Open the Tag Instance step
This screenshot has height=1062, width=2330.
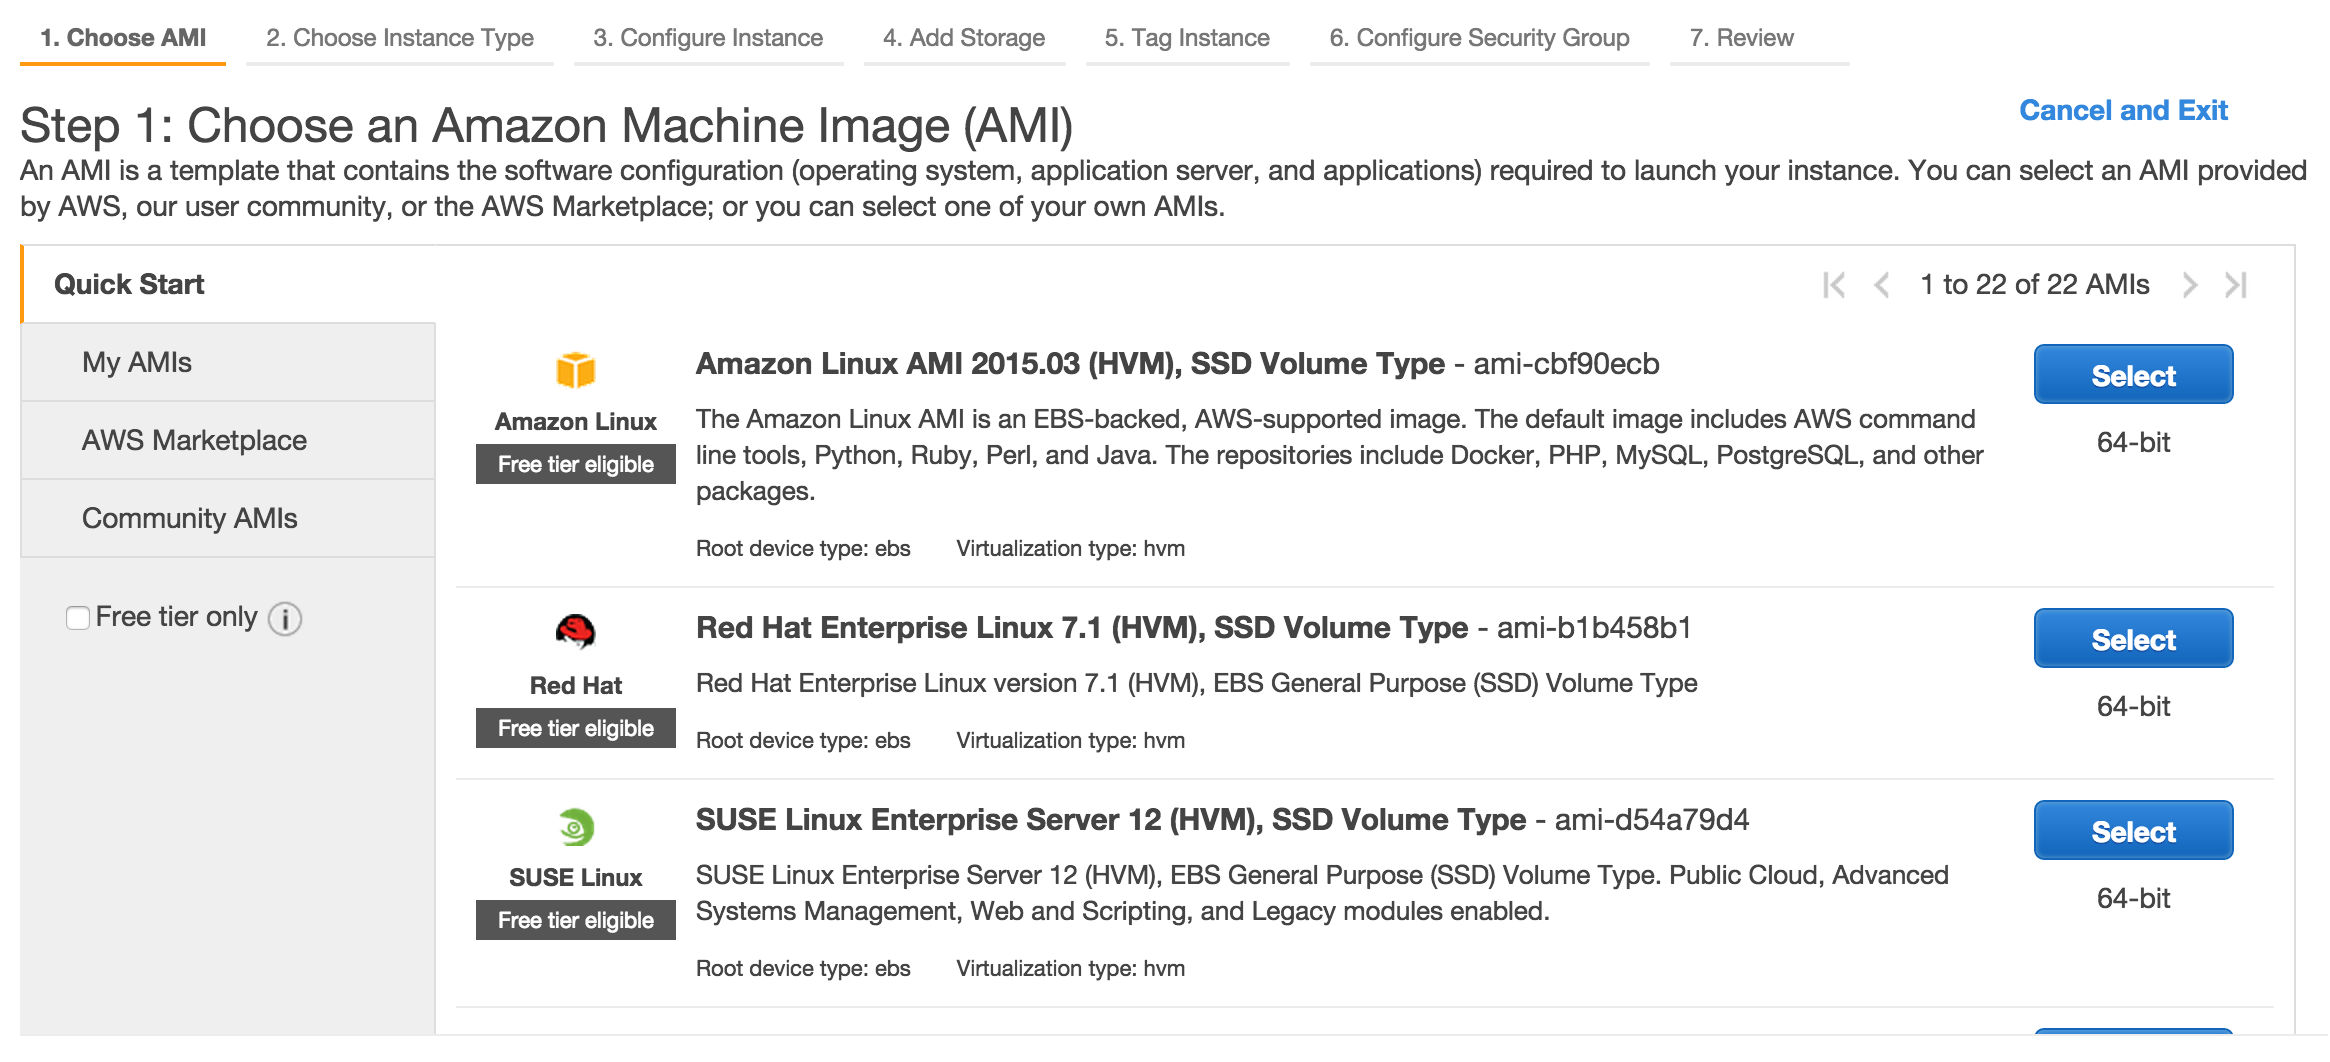1186,38
